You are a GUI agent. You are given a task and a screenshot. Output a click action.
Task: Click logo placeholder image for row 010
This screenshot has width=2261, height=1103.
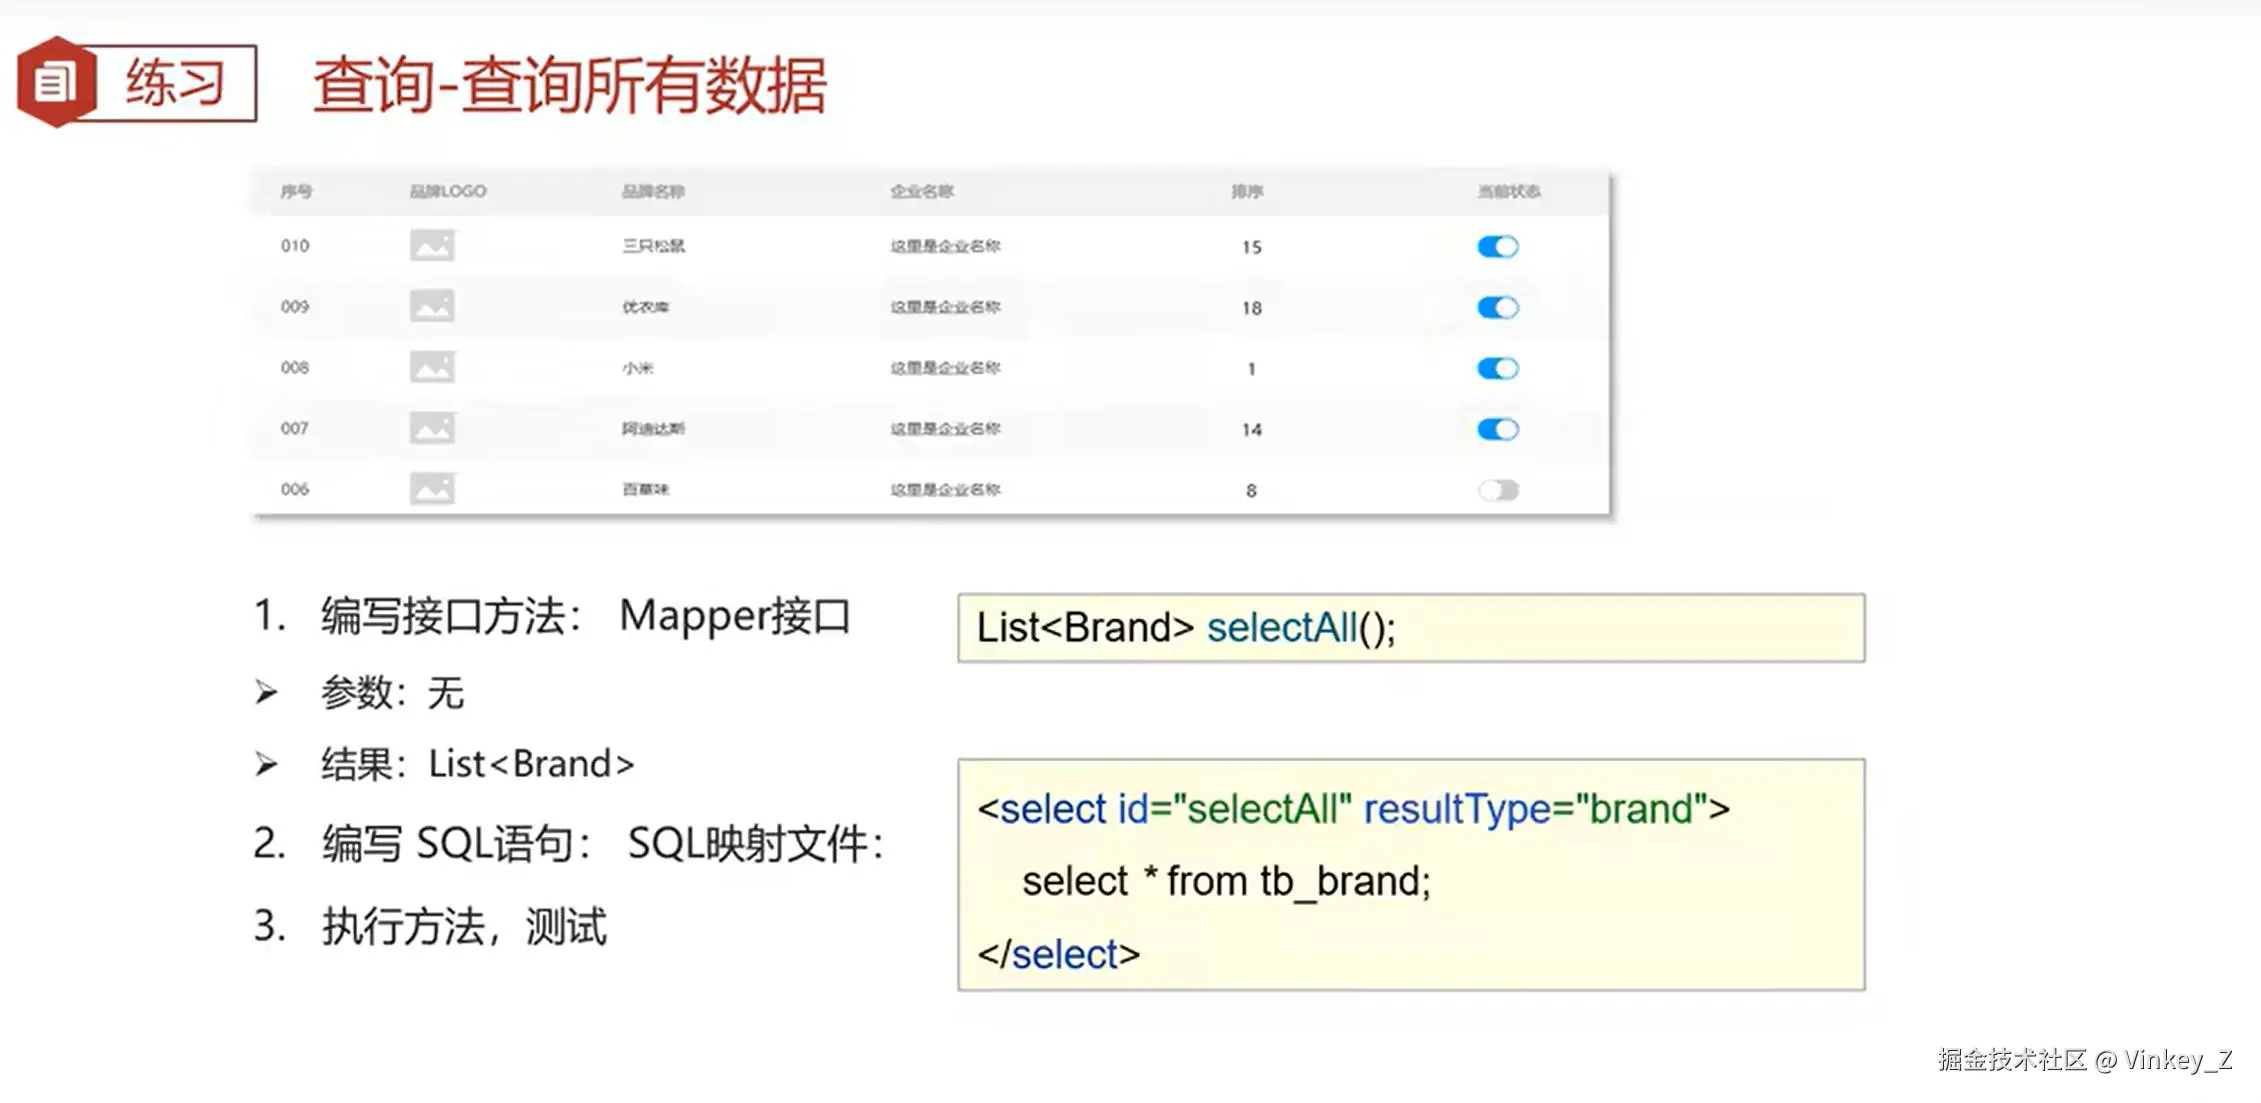click(432, 246)
